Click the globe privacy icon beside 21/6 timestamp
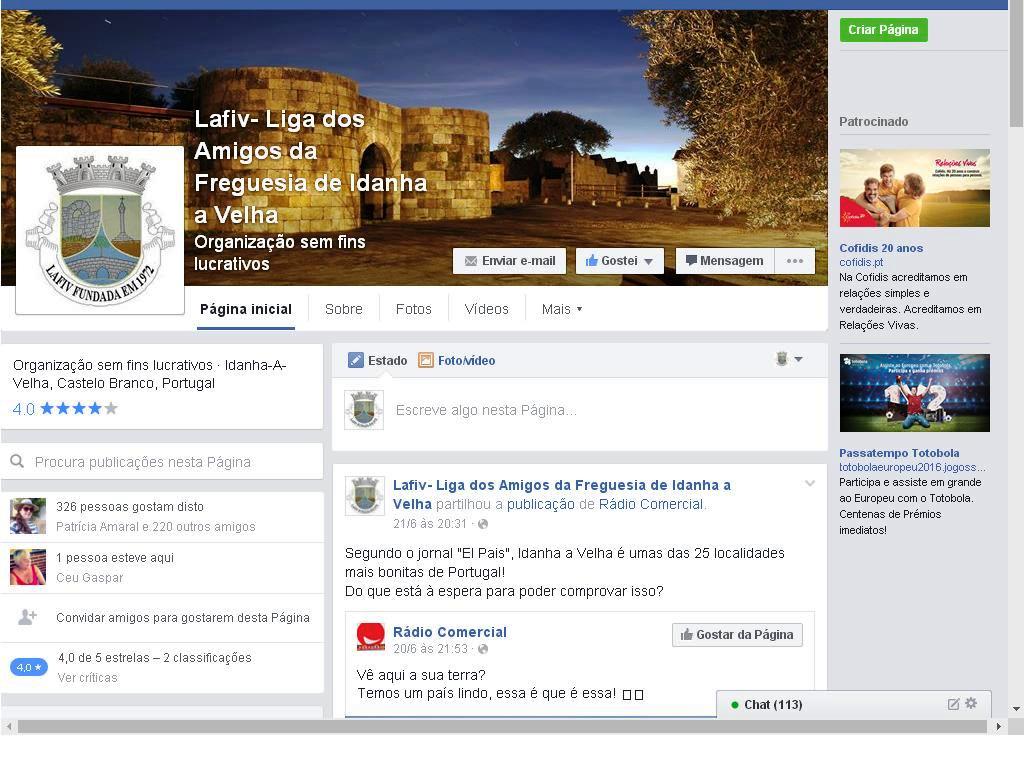 pos(483,524)
